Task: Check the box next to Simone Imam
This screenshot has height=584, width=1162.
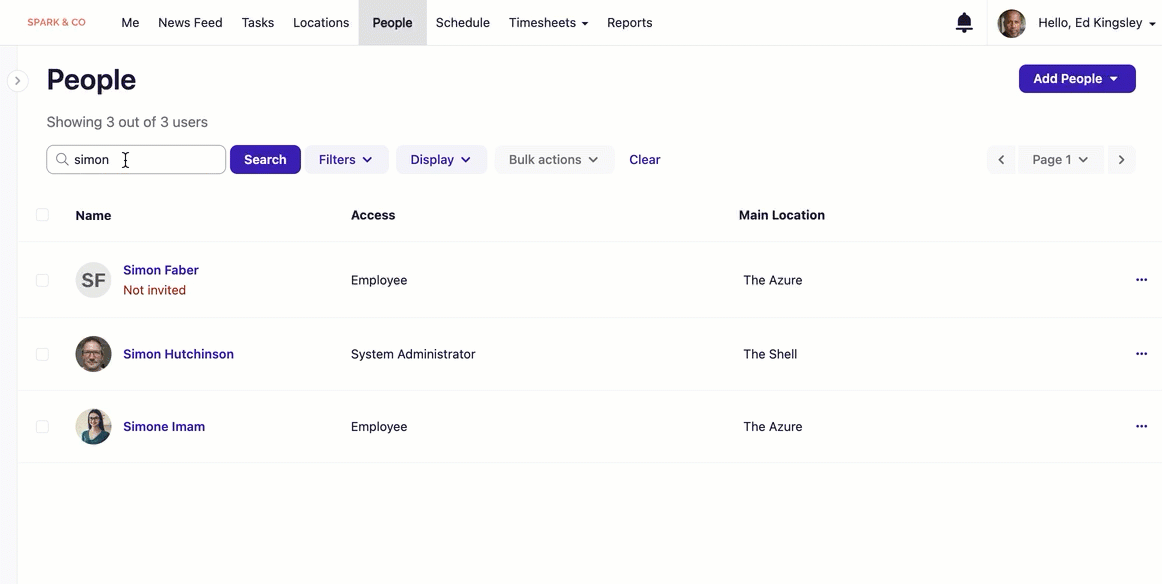Action: point(42,427)
